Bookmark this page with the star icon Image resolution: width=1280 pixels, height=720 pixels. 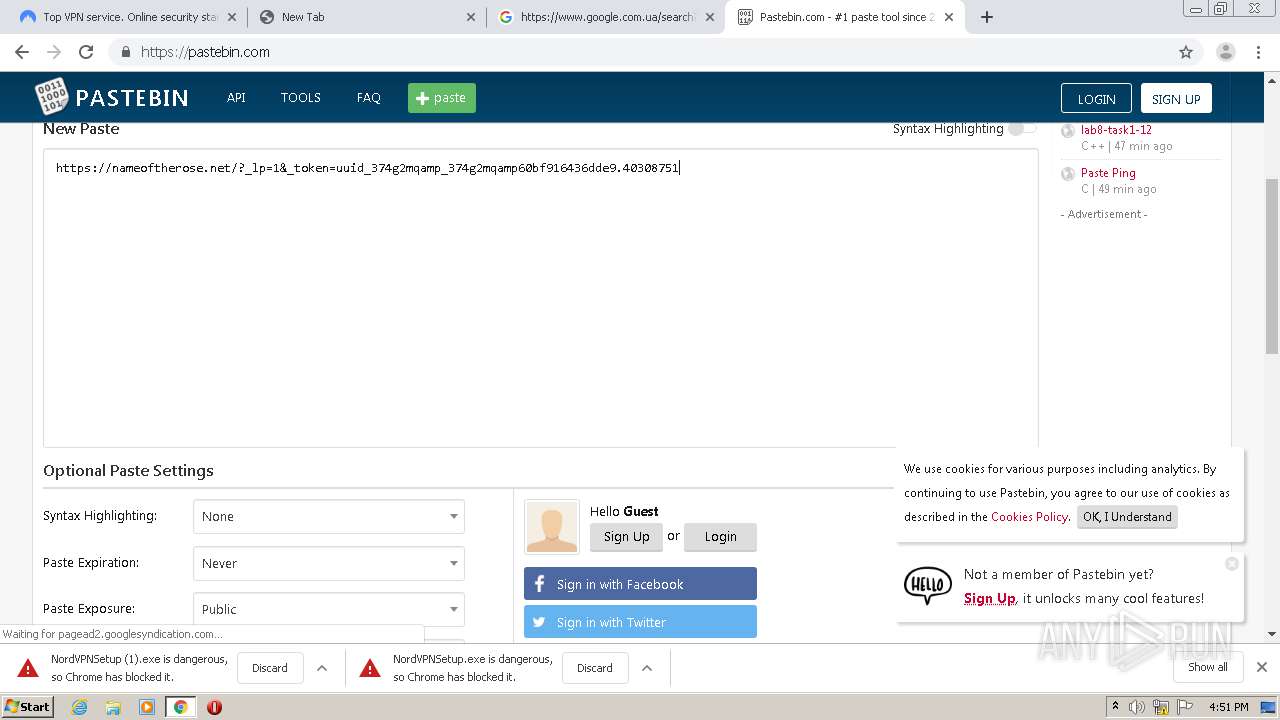[x=1186, y=52]
